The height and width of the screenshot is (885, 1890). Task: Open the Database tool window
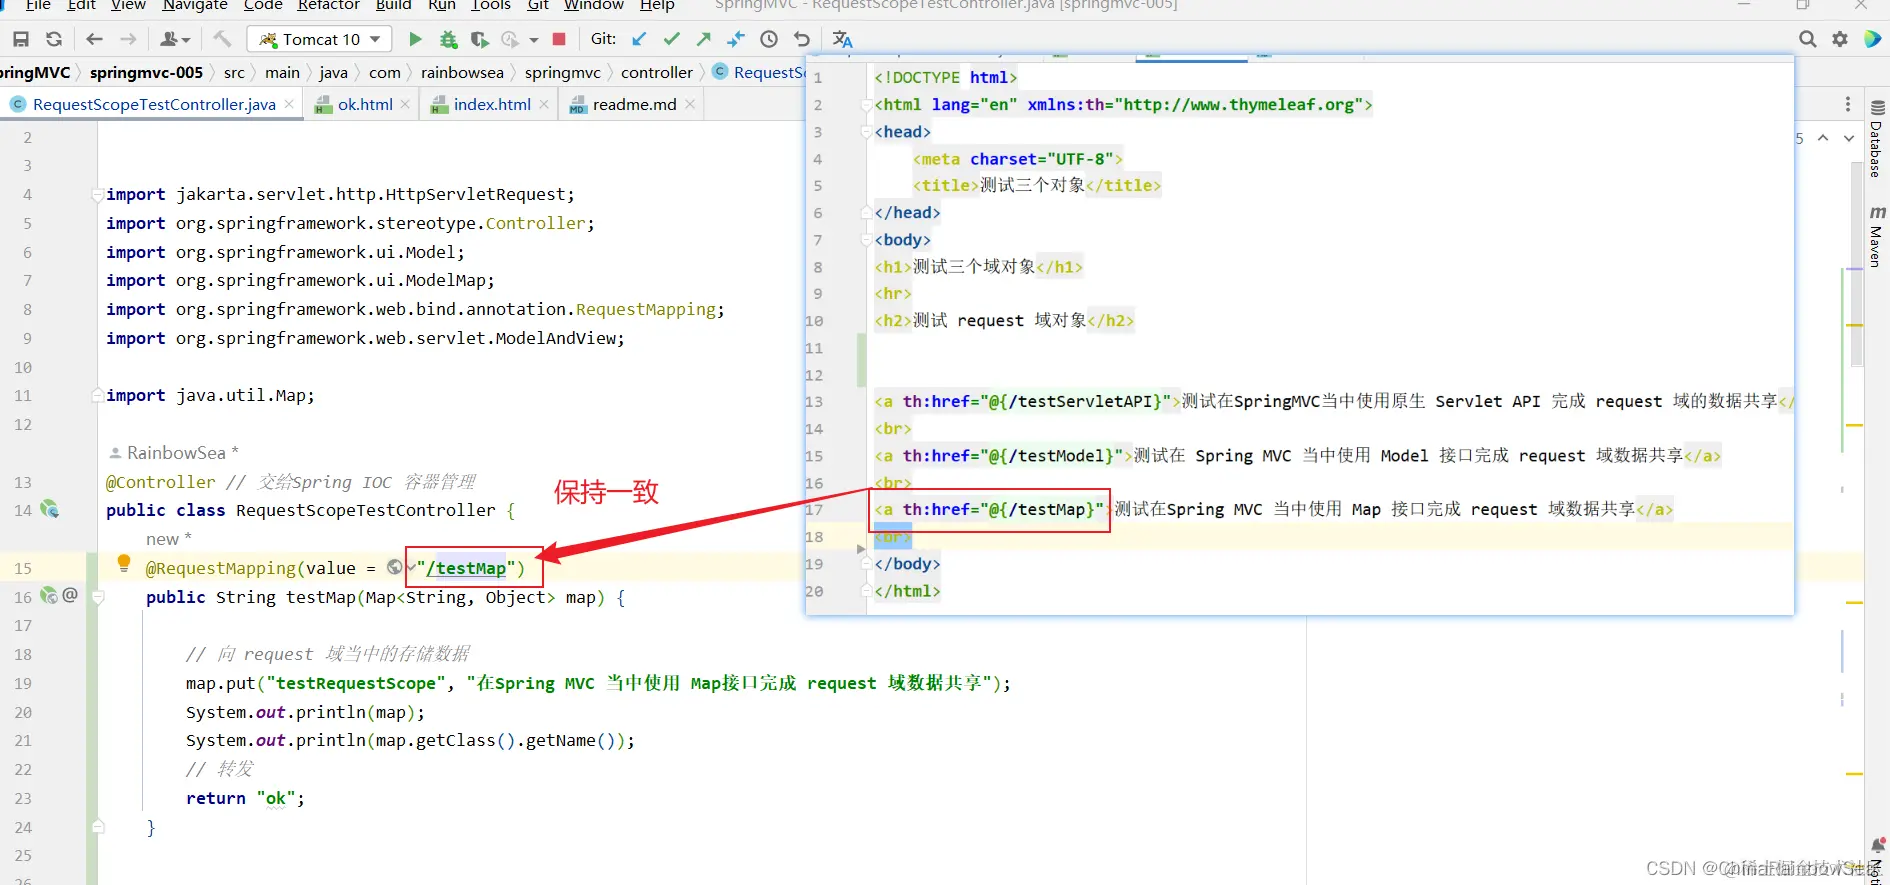(x=1876, y=140)
